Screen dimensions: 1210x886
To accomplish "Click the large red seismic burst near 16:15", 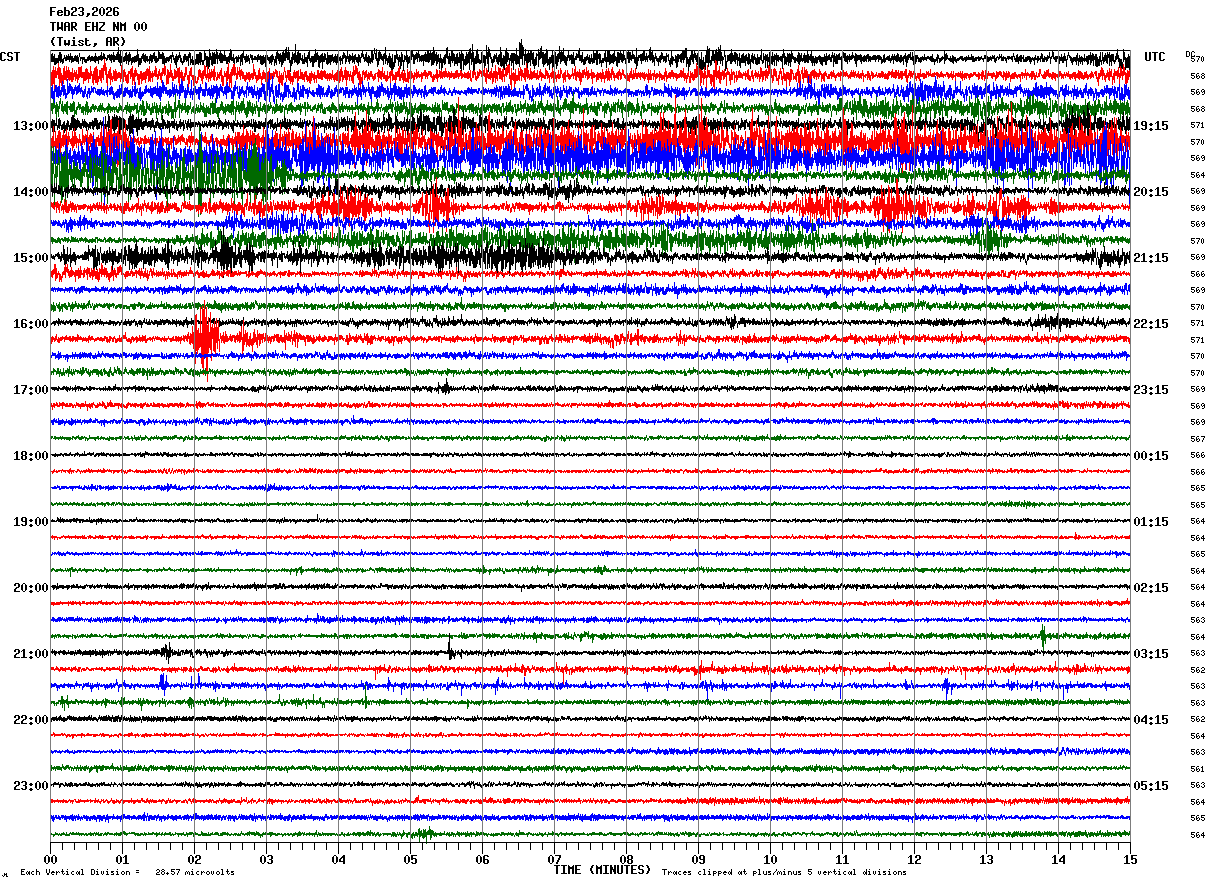I will [205, 337].
